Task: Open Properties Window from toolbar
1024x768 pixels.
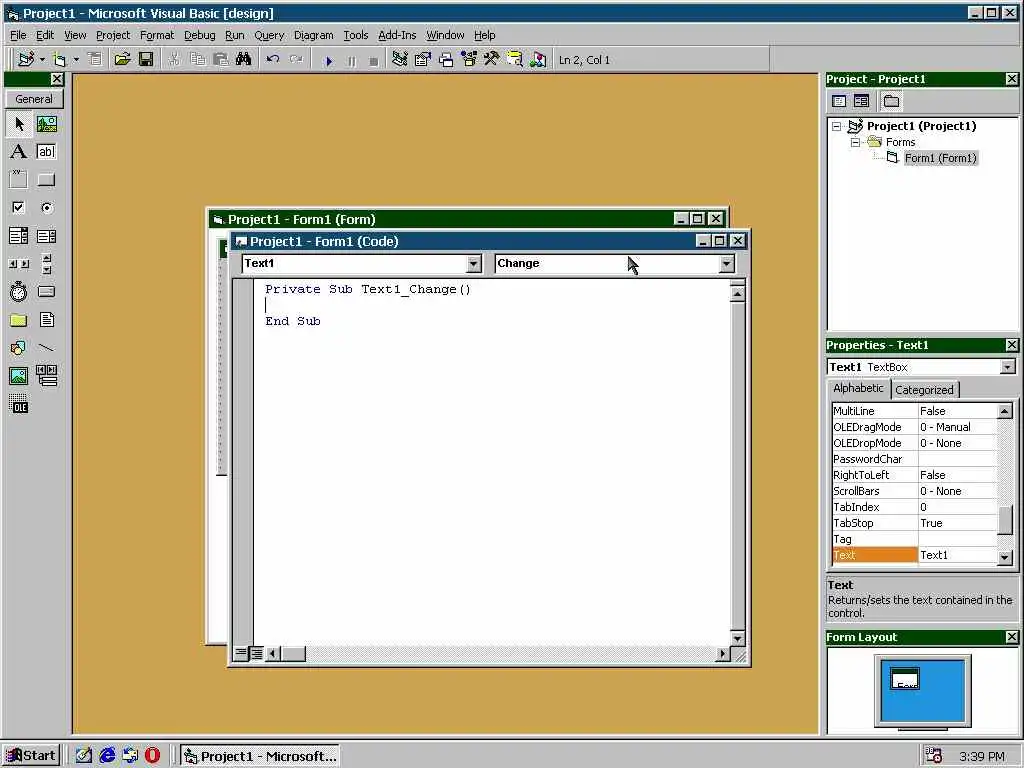Action: (x=423, y=59)
